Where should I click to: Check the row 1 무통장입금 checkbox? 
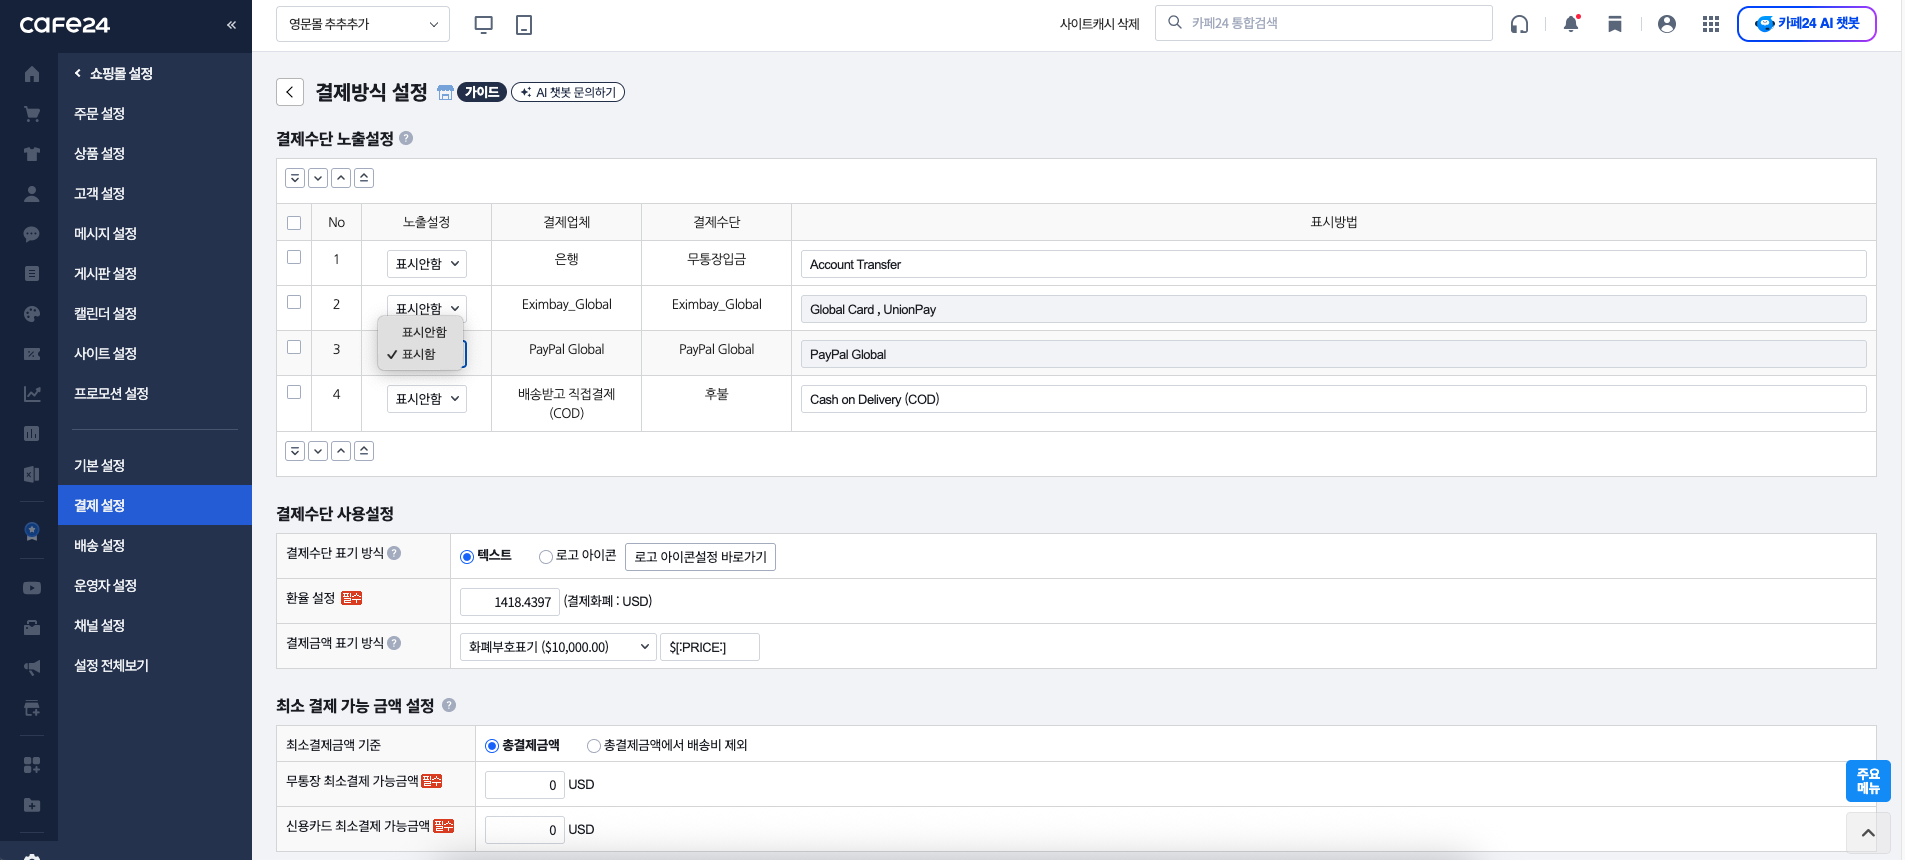click(294, 257)
